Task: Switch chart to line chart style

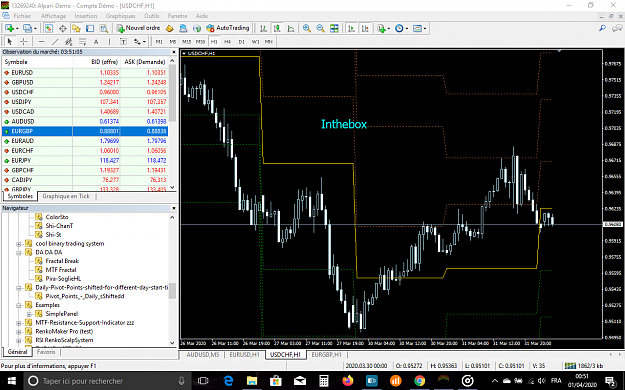Action: (x=291, y=28)
